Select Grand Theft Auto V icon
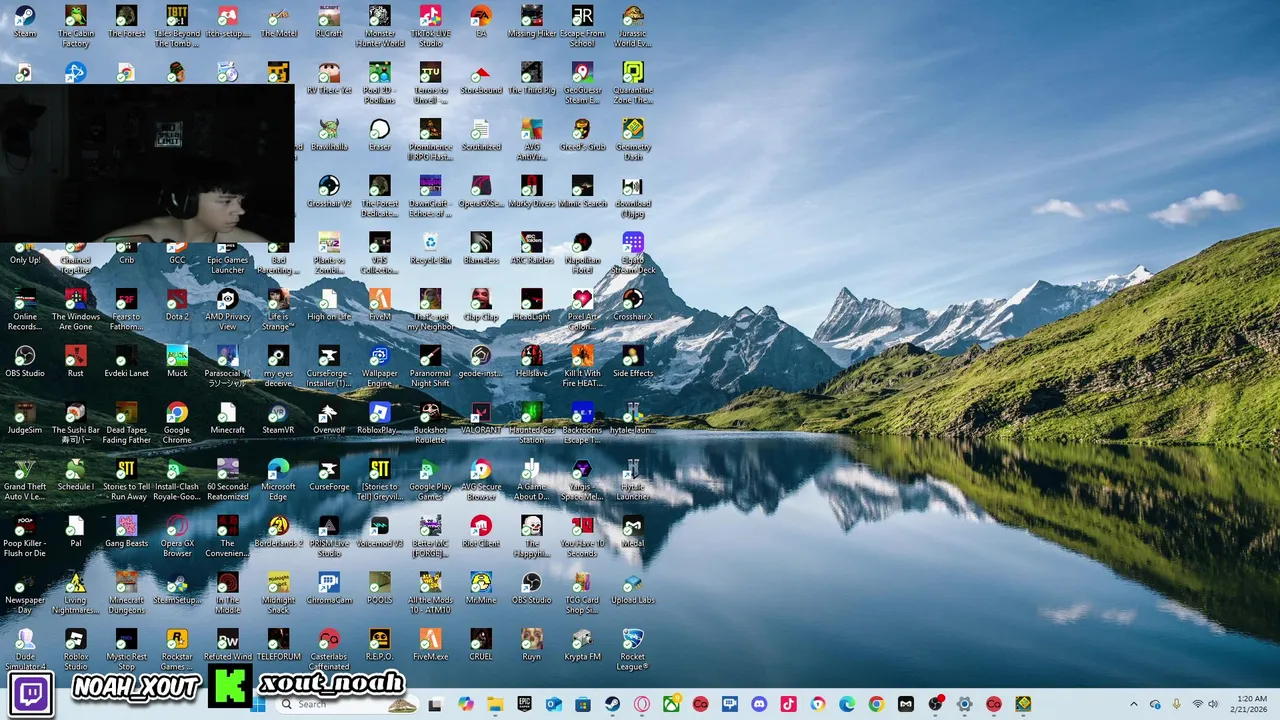The image size is (1280, 720). 25,481
